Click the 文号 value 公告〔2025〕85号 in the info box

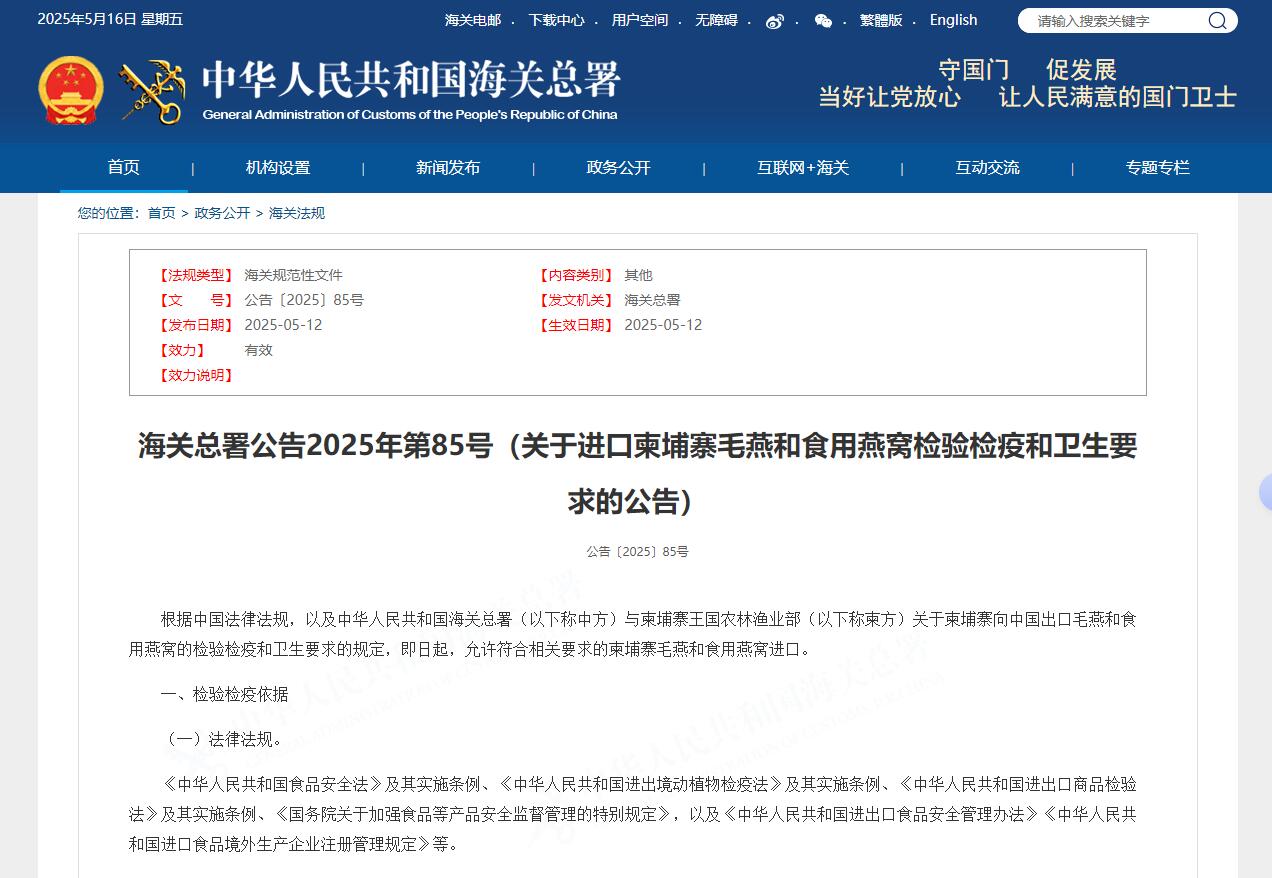click(x=304, y=300)
